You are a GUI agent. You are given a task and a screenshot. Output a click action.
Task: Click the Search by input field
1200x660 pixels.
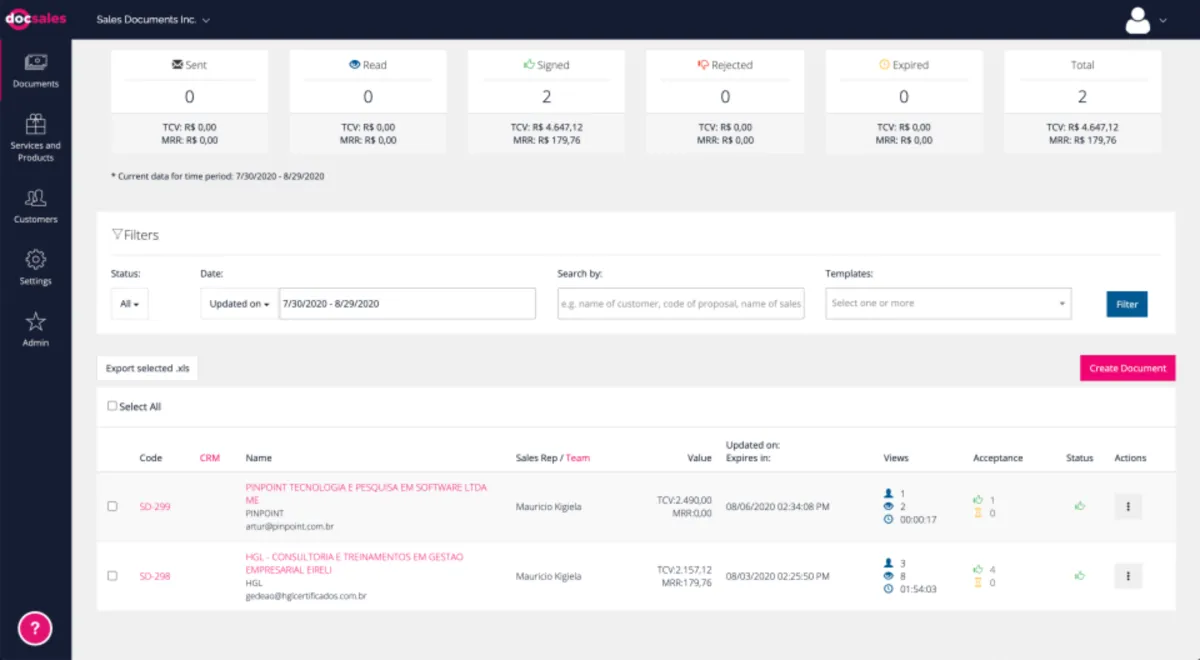pyautogui.click(x=681, y=304)
